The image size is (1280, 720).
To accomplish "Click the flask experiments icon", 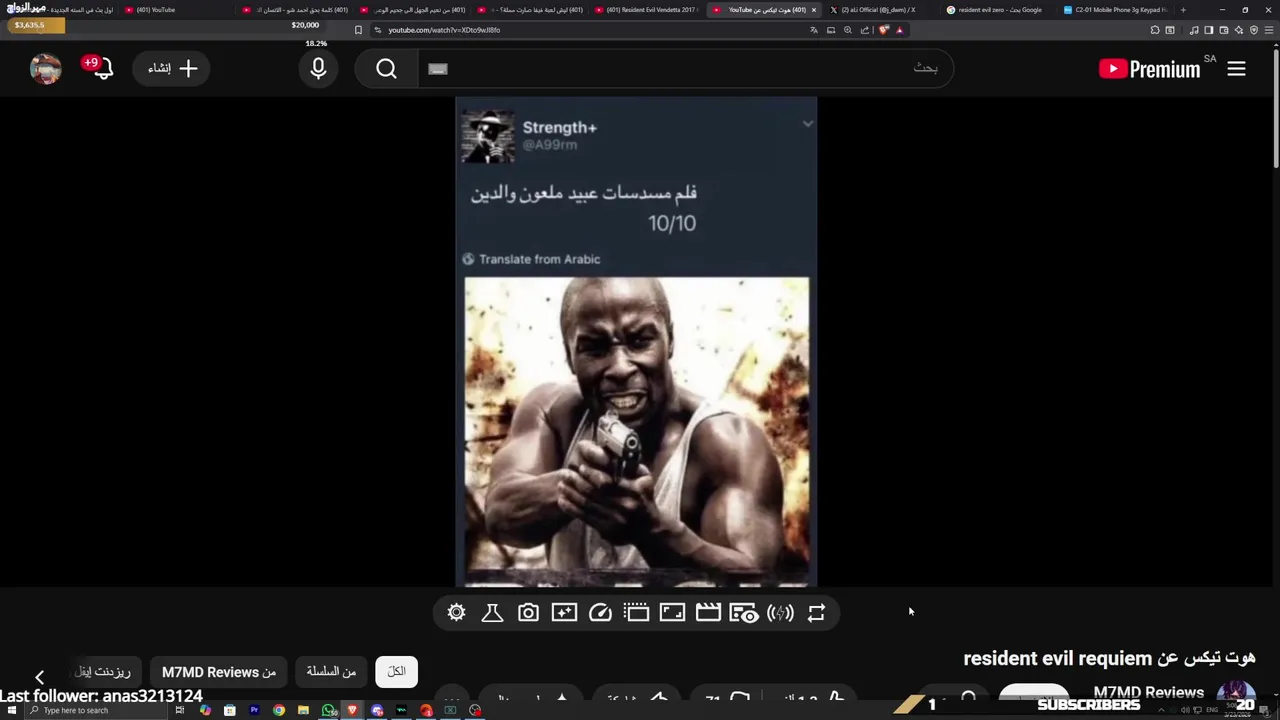I will point(492,613).
